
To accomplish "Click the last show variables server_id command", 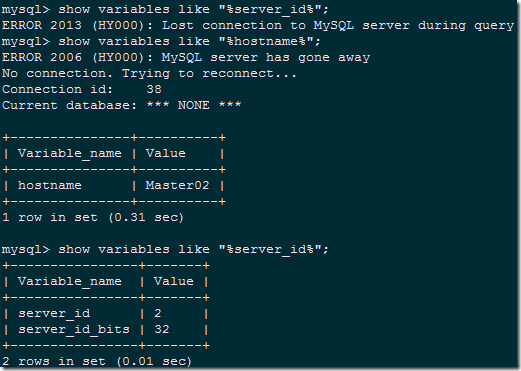I will pyautogui.click(x=165, y=250).
